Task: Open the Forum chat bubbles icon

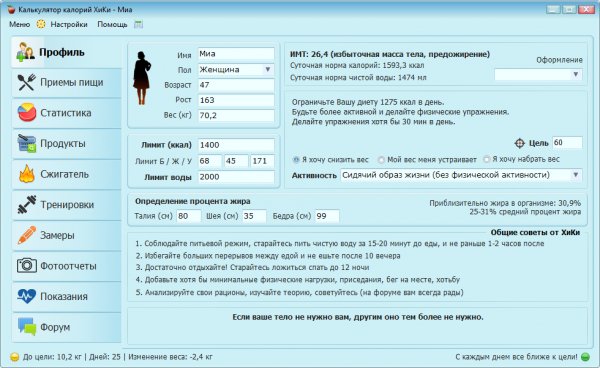Action: (x=27, y=327)
